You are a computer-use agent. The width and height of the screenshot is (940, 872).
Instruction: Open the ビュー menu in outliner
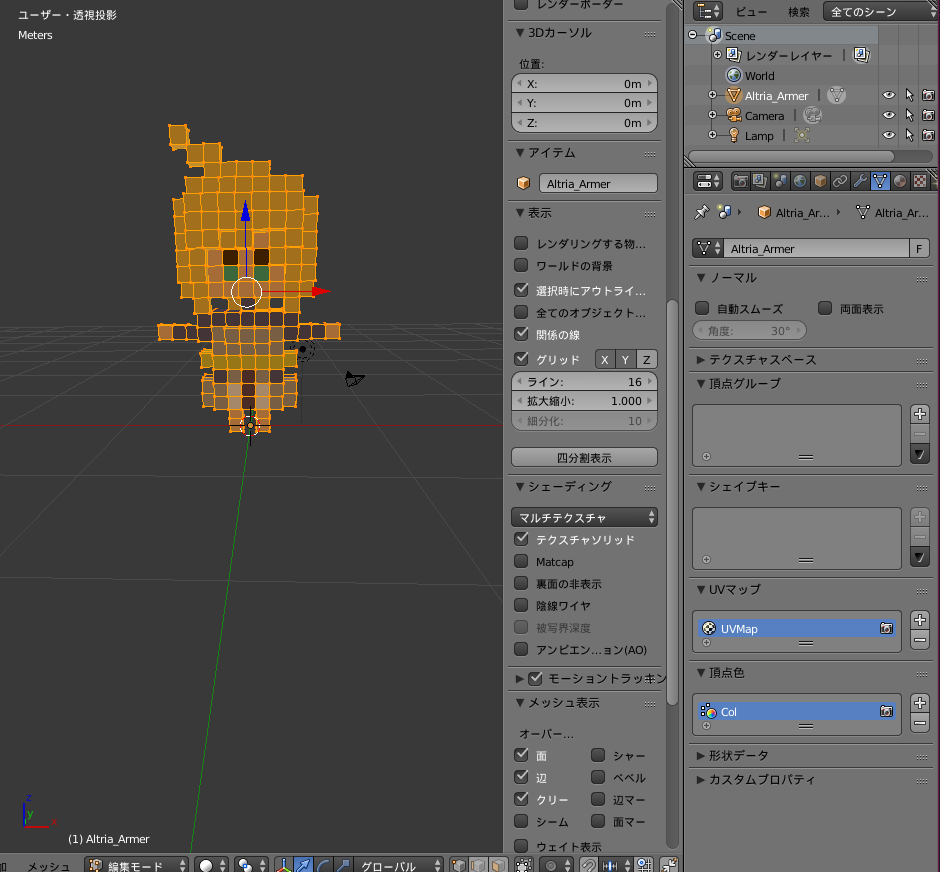(x=751, y=12)
